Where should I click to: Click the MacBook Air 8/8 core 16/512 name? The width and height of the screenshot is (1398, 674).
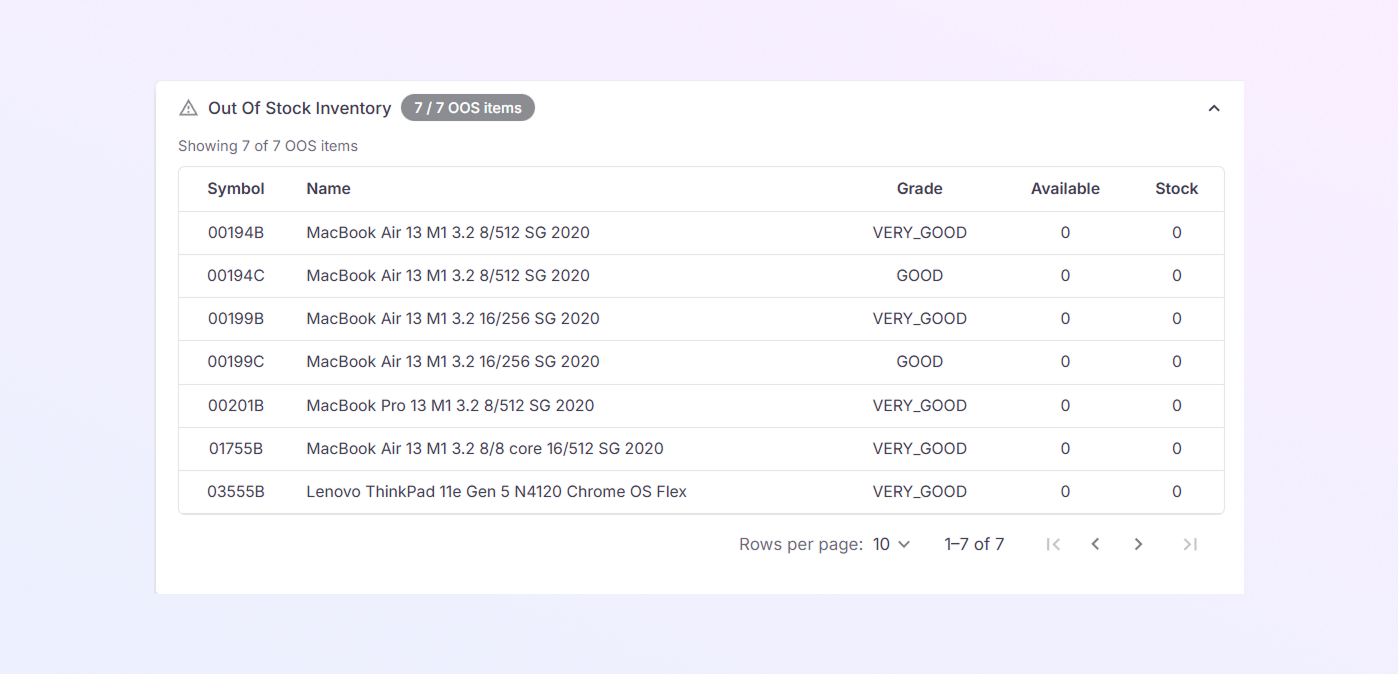click(x=485, y=449)
